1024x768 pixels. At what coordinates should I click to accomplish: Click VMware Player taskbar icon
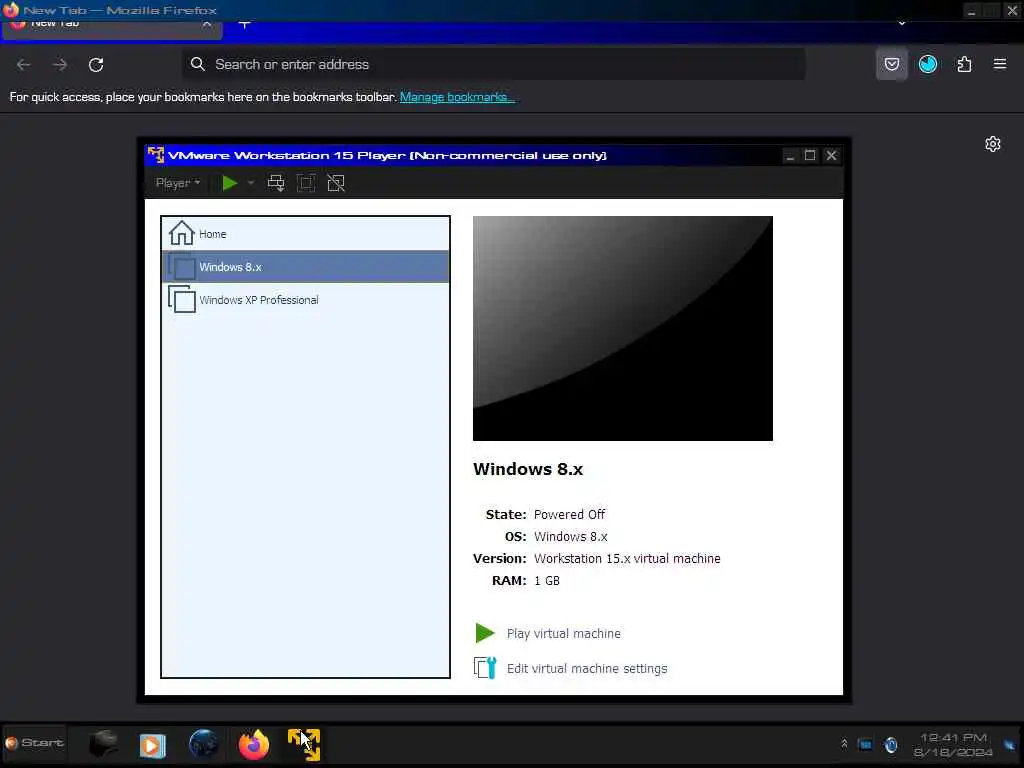[x=304, y=744]
